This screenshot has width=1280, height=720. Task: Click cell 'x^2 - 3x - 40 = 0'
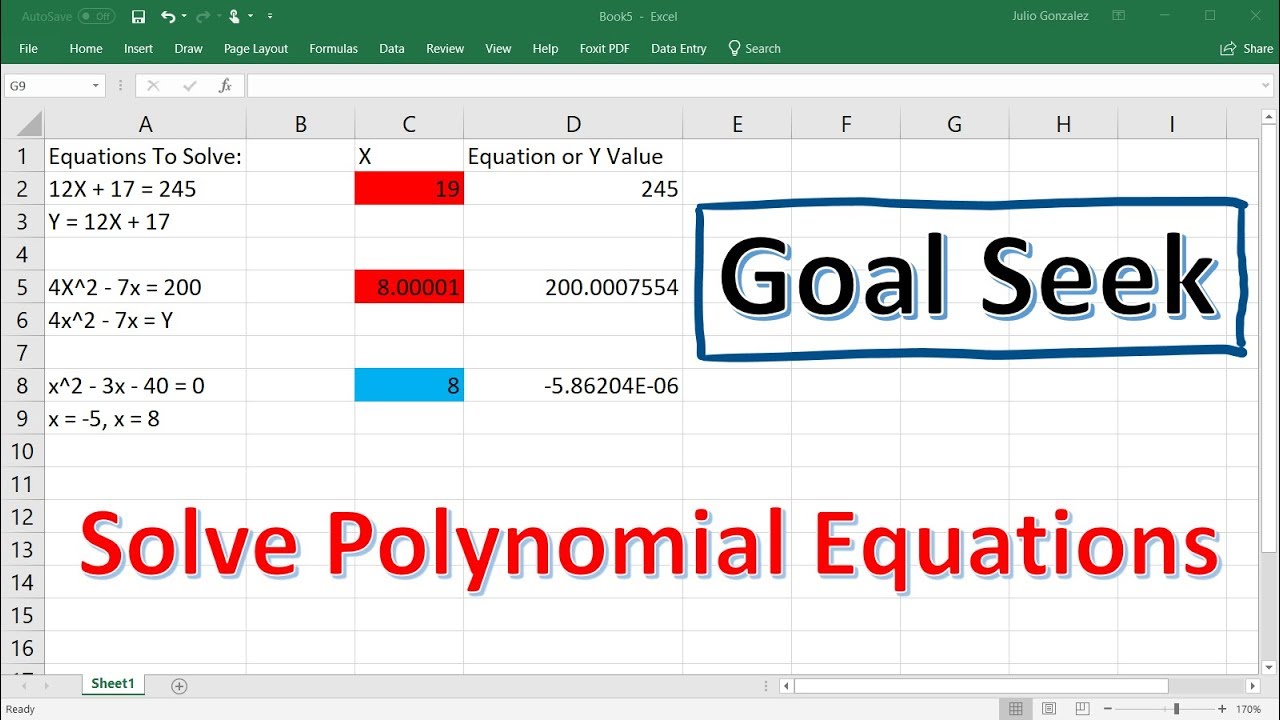point(146,385)
